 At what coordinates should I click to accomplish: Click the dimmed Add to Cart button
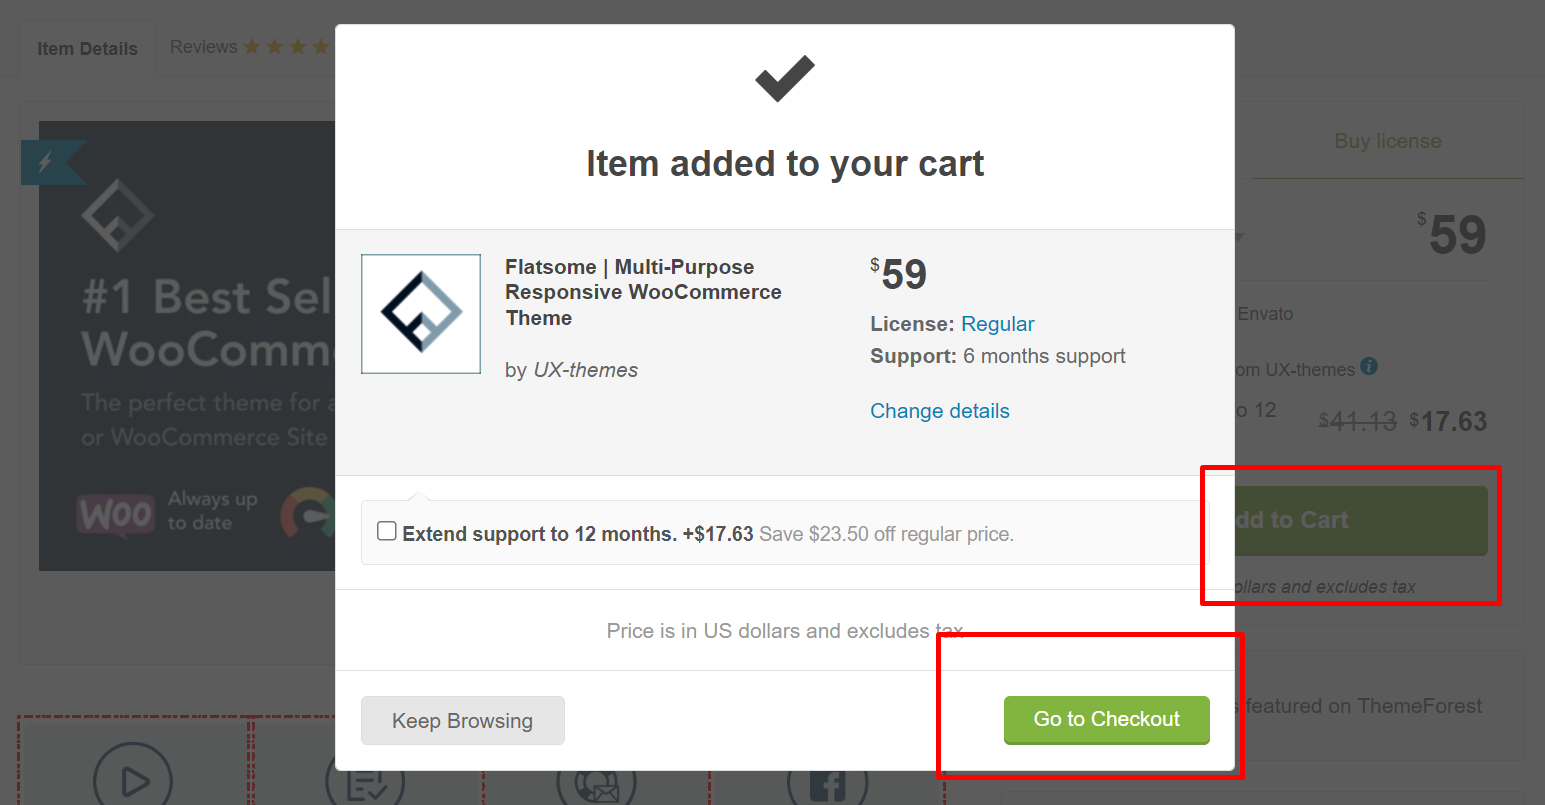[x=1360, y=521]
